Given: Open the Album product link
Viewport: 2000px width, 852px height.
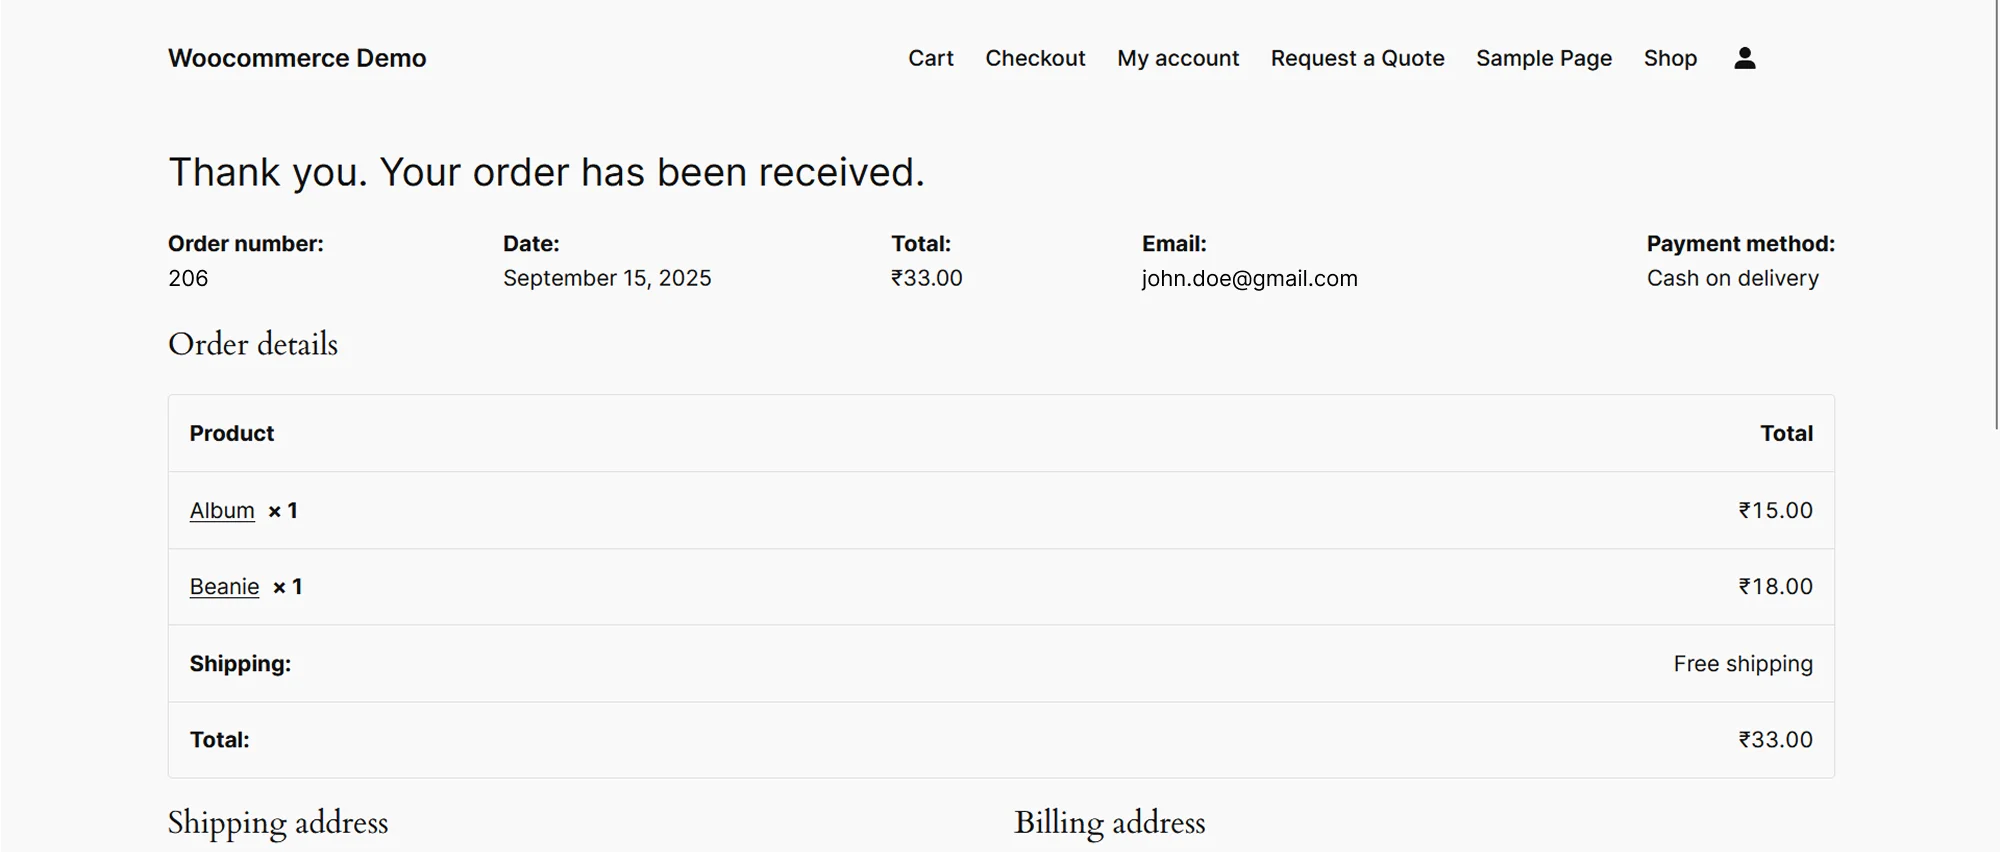Looking at the screenshot, I should pyautogui.click(x=222, y=510).
